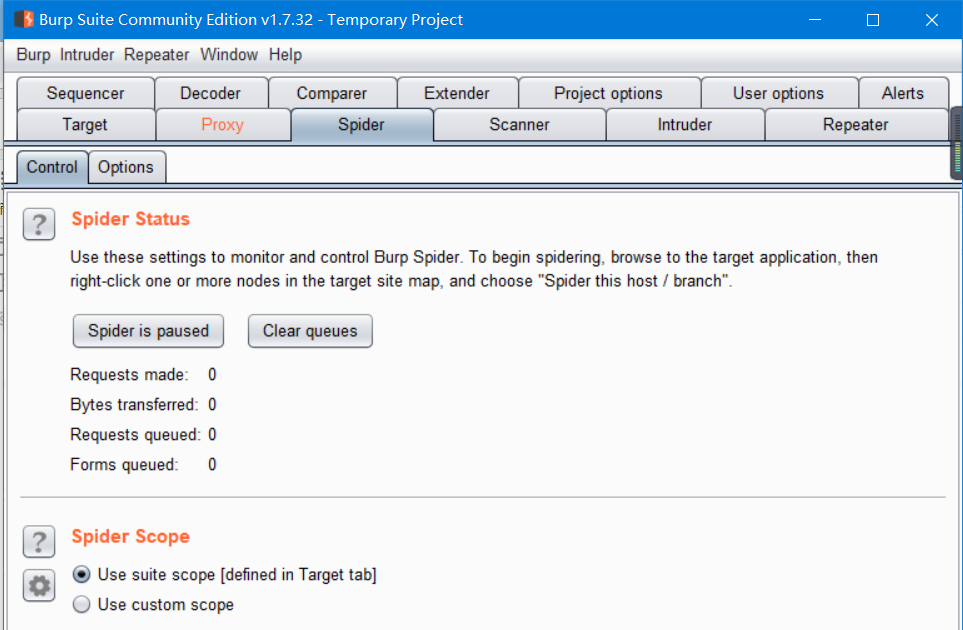Click the Forms queued label
Screen dimensions: 963x630
124,465
